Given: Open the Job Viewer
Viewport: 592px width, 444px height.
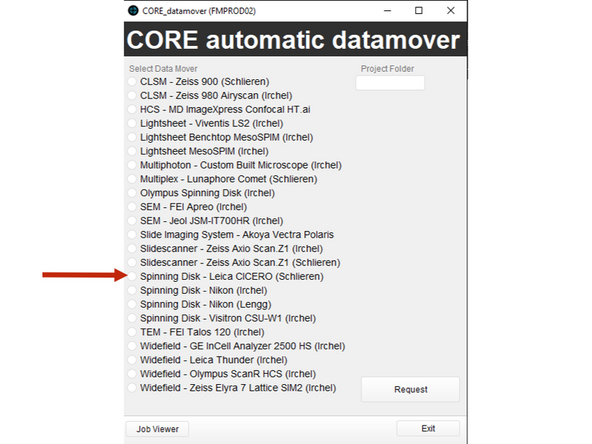Looking at the screenshot, I should pyautogui.click(x=157, y=429).
